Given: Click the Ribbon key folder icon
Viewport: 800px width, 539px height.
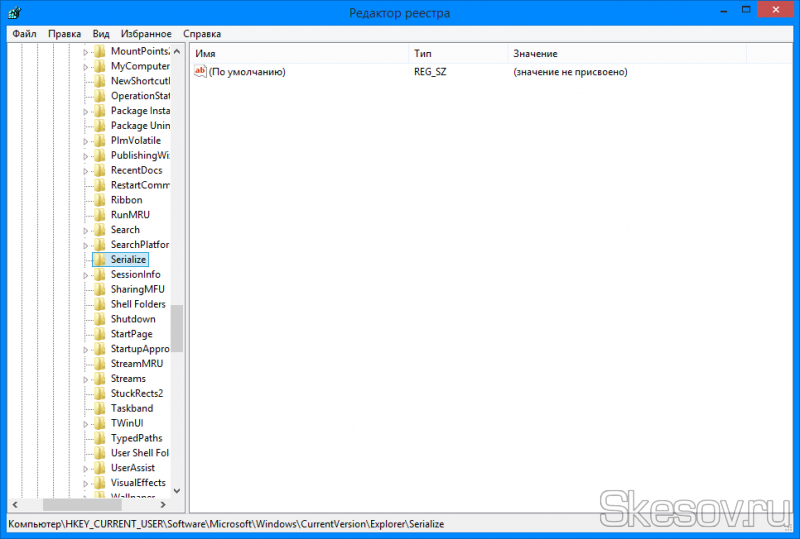Looking at the screenshot, I should [x=99, y=200].
